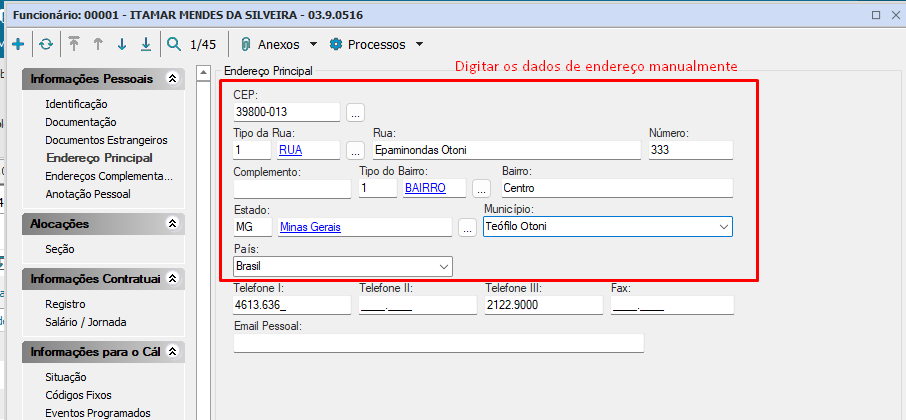Go to the previous record
Screen dimensions: 906x420
point(98,44)
